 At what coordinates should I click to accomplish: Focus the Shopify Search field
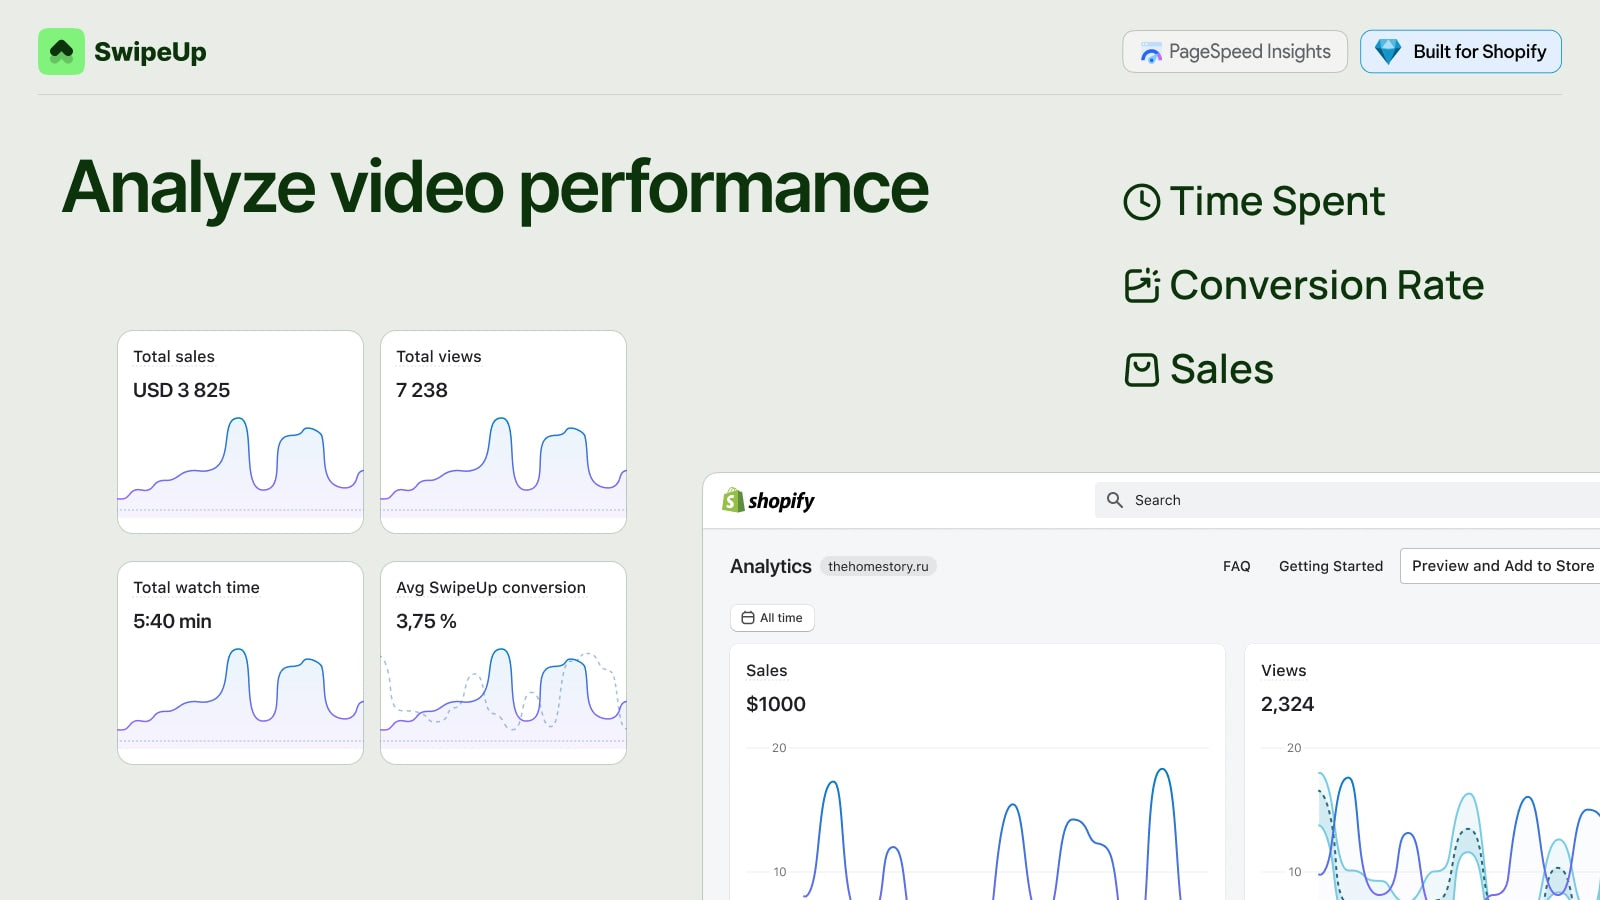pyautogui.click(x=1347, y=500)
